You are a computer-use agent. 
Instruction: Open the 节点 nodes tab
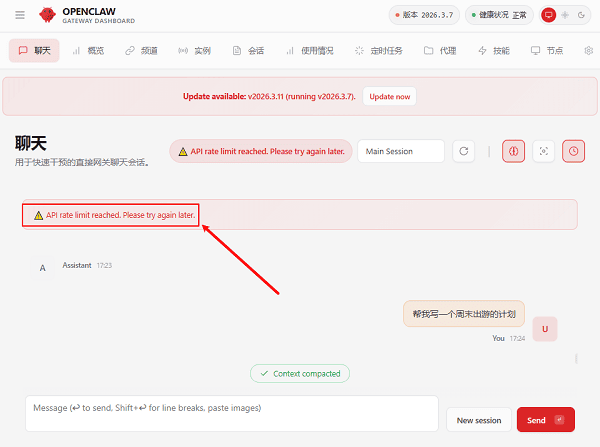pos(547,51)
